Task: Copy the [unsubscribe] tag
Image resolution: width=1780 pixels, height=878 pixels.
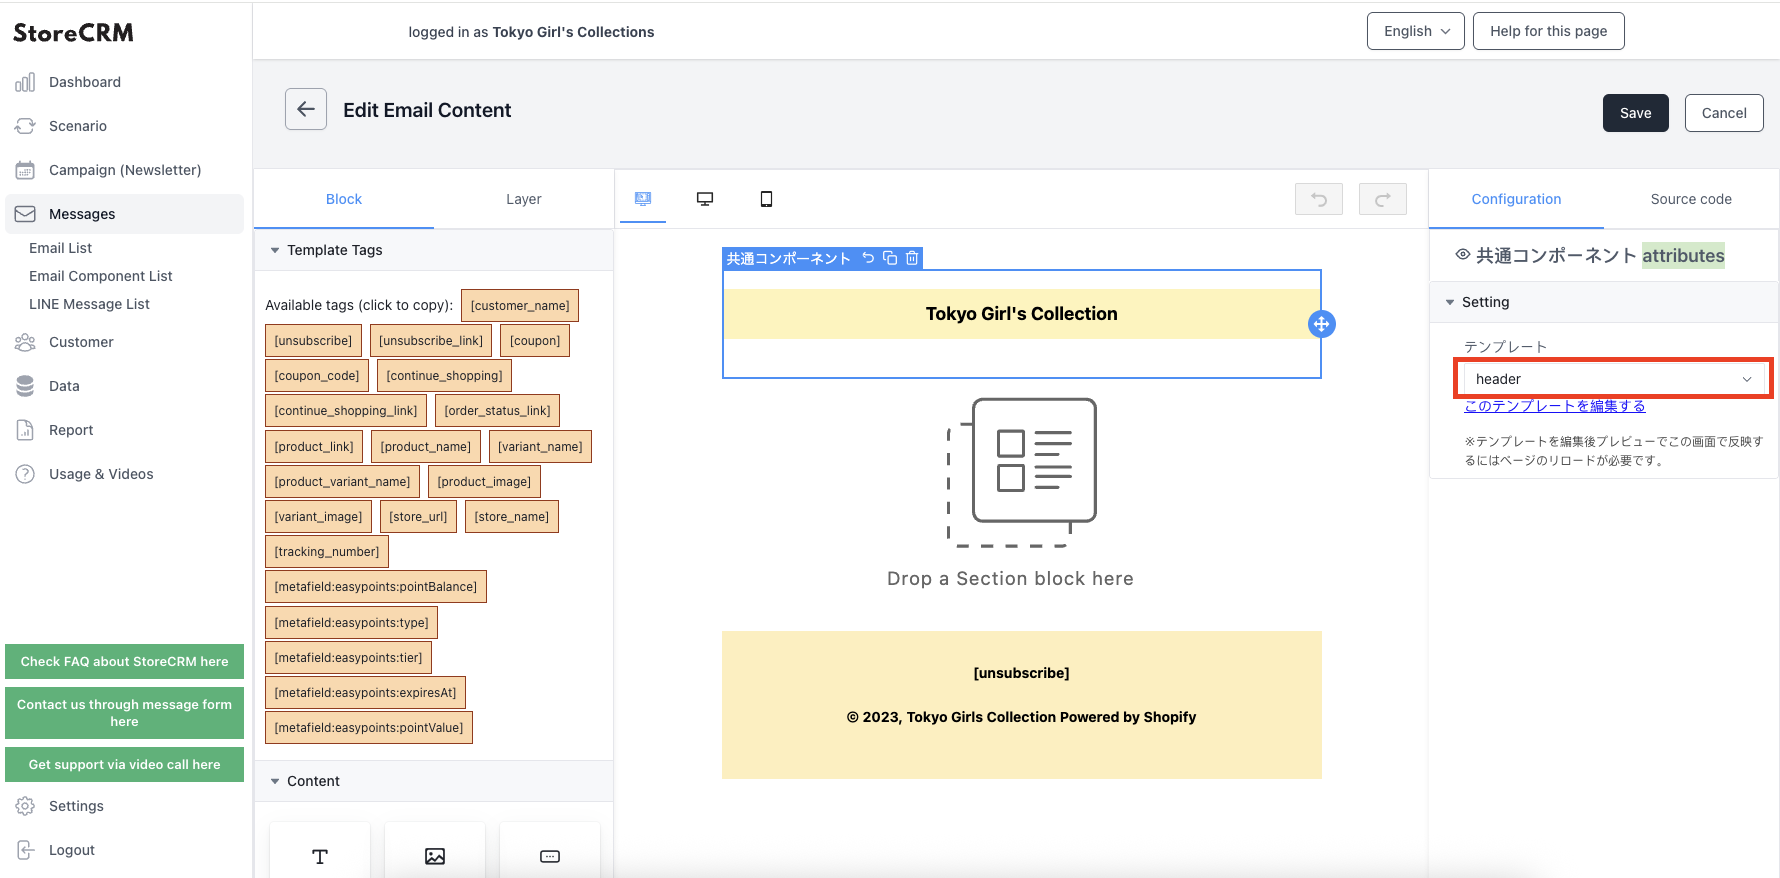Action: [x=313, y=341]
